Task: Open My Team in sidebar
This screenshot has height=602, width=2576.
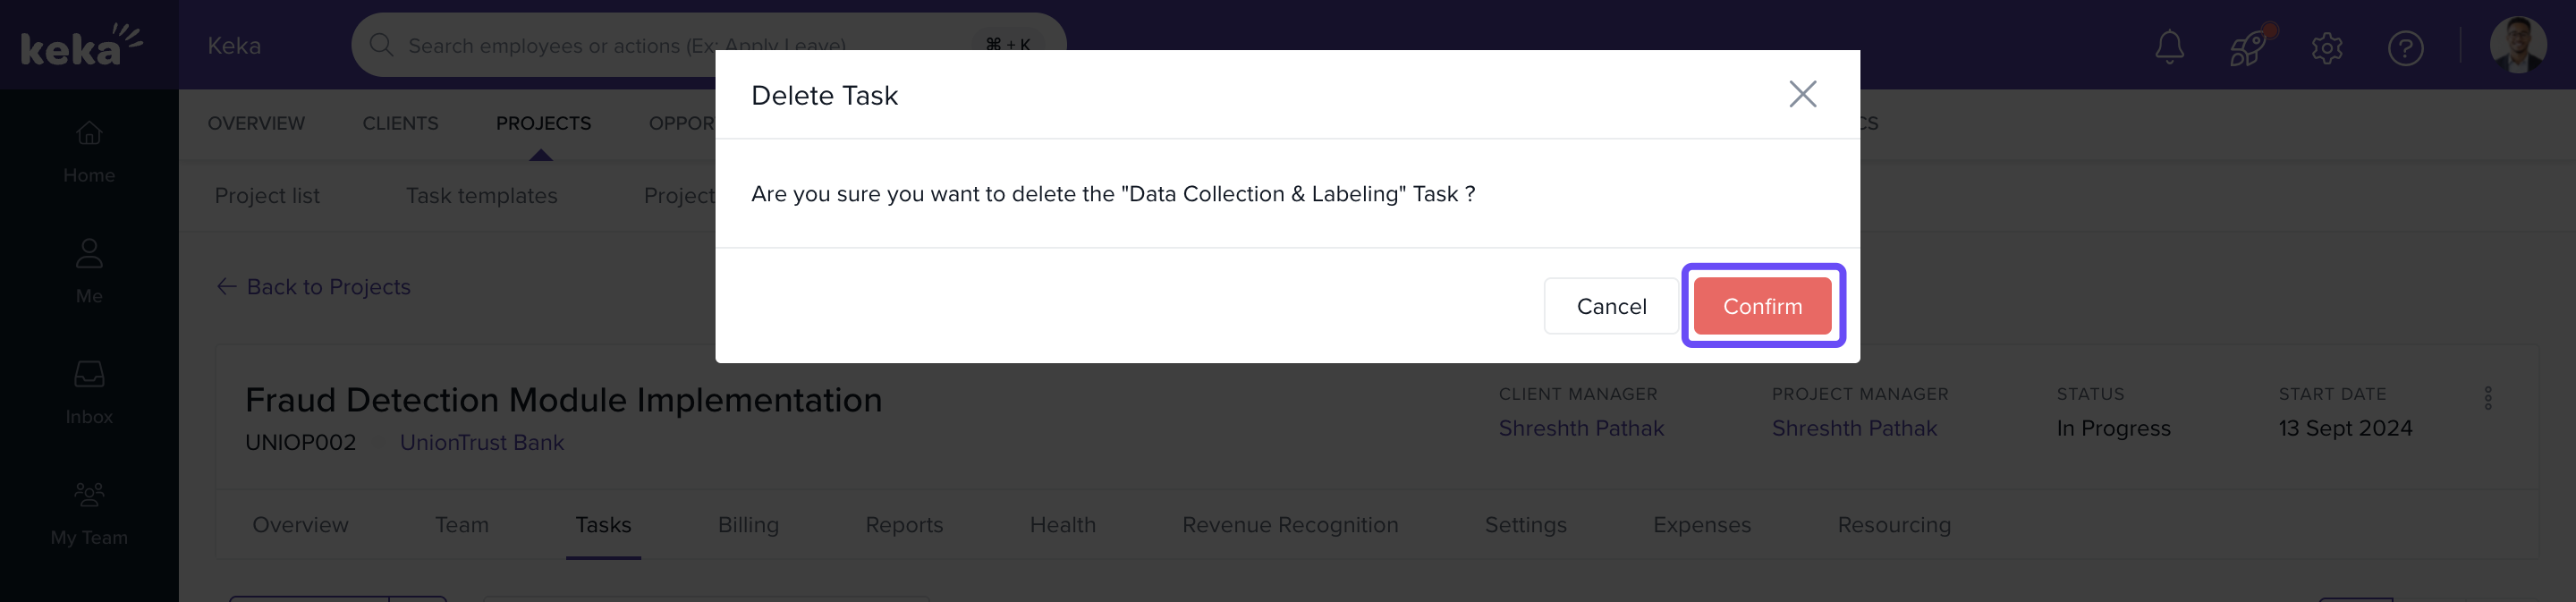Action: [89, 512]
